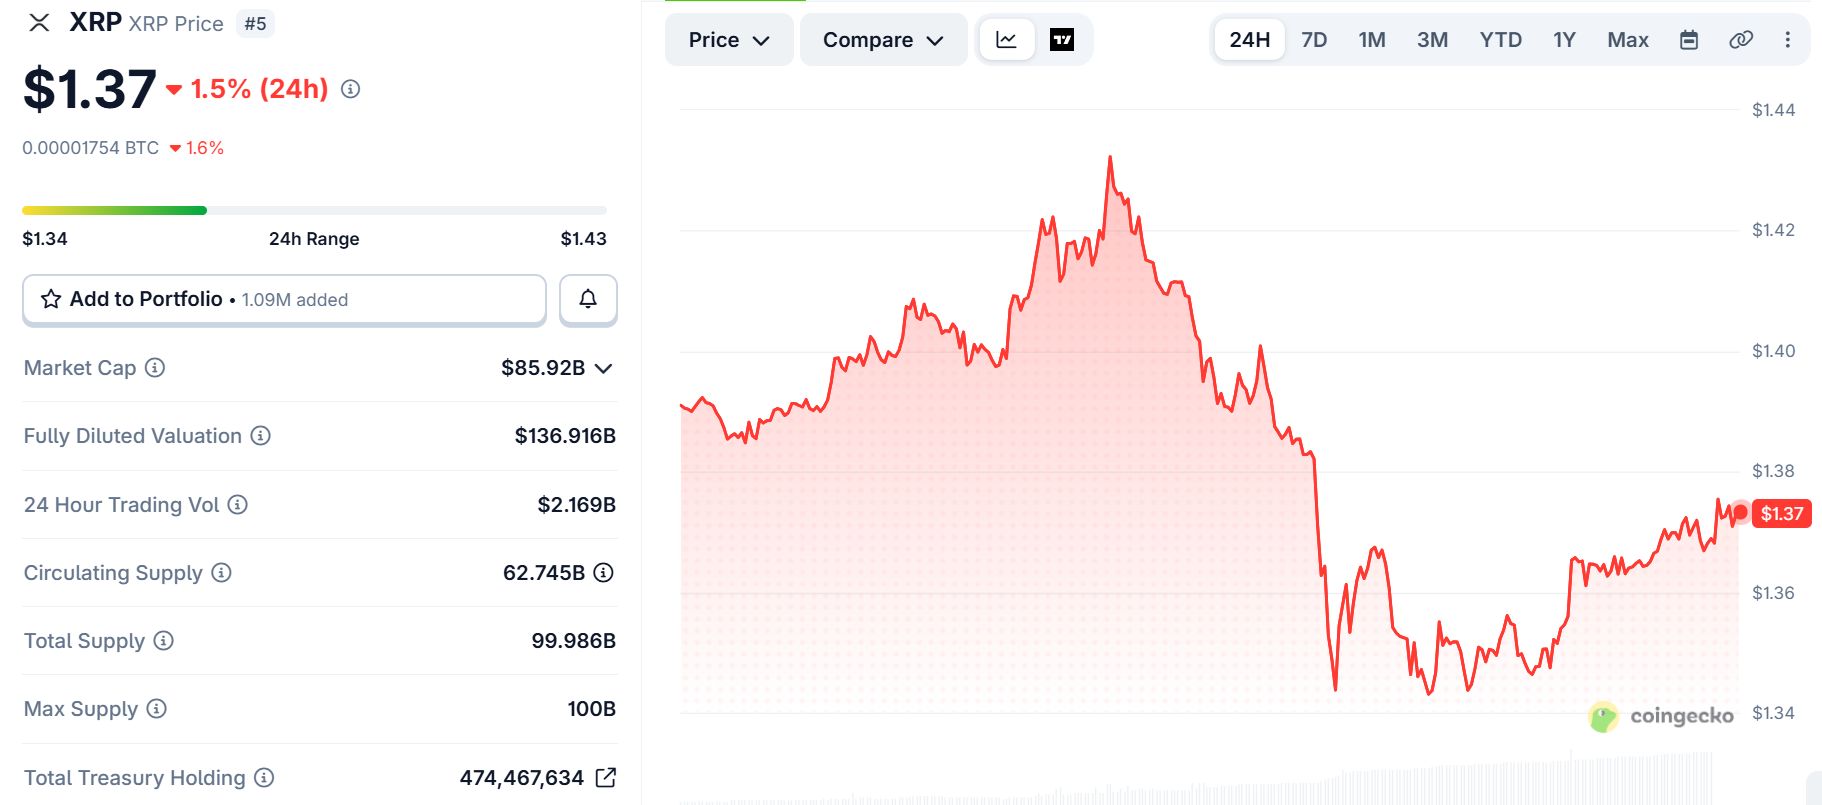1822x805 pixels.
Task: Click the 100B max supply value
Action: click(591, 709)
